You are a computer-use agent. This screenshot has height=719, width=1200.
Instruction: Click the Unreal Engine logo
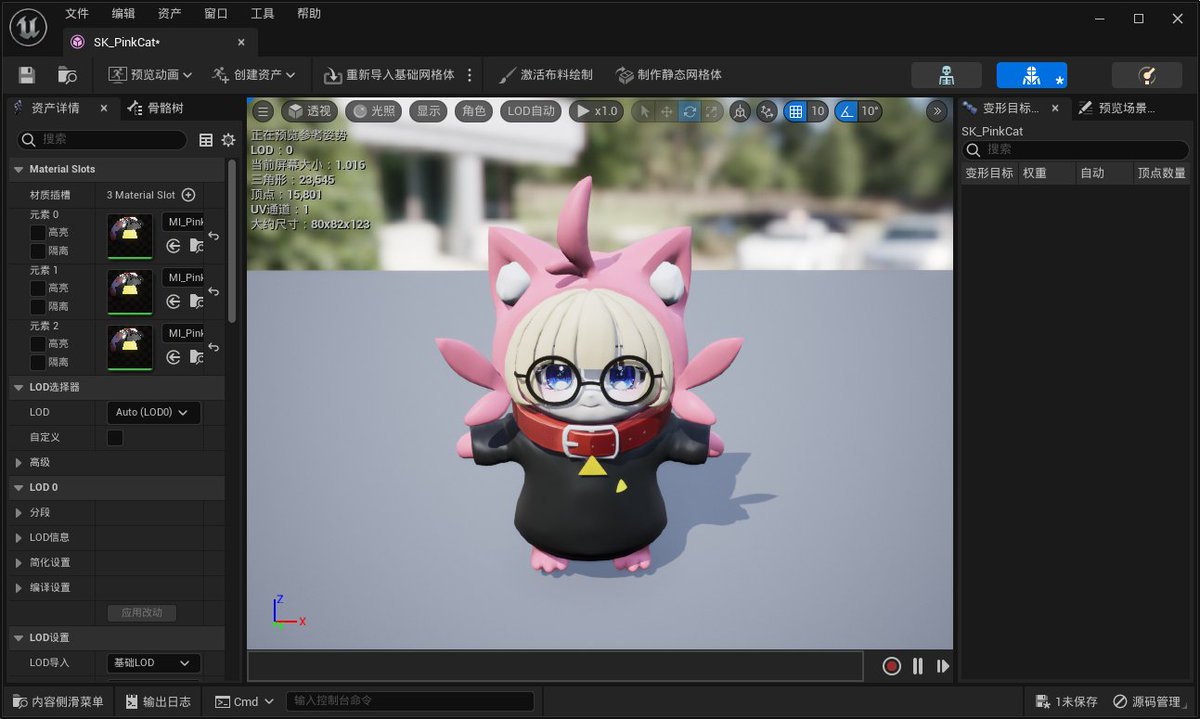[x=27, y=27]
